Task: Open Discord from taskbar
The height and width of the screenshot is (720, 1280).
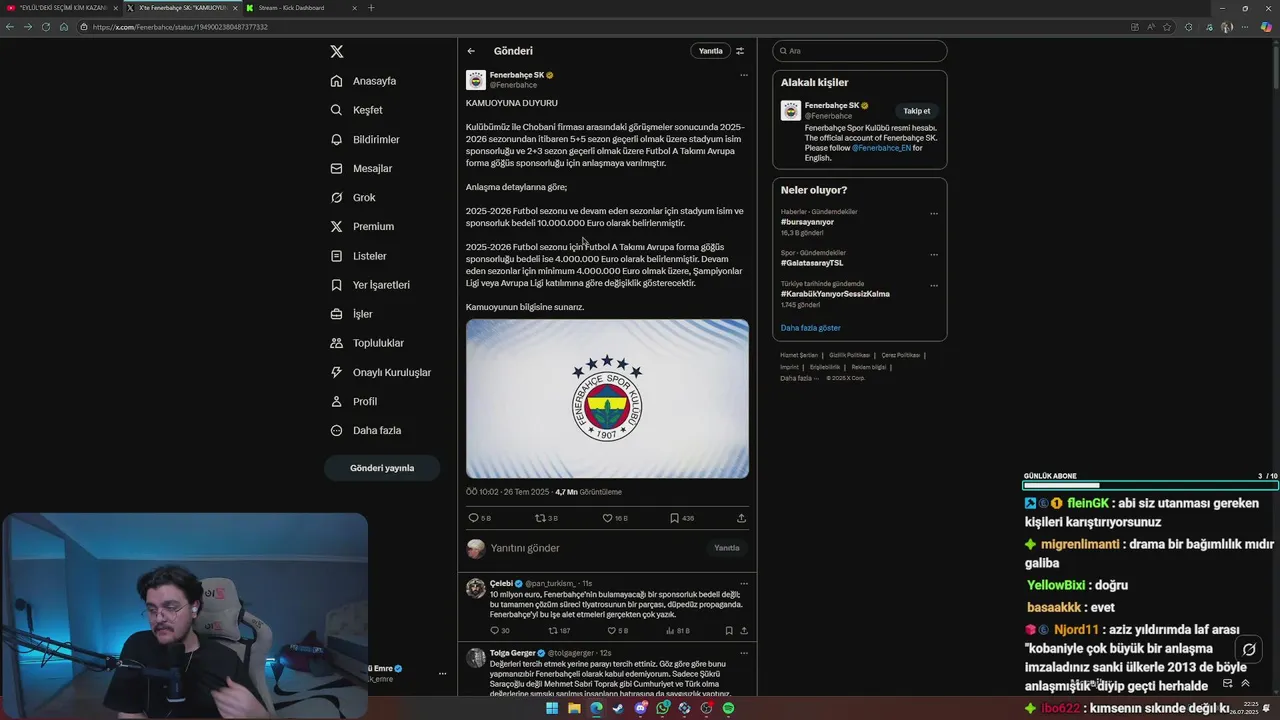Action: tap(640, 708)
